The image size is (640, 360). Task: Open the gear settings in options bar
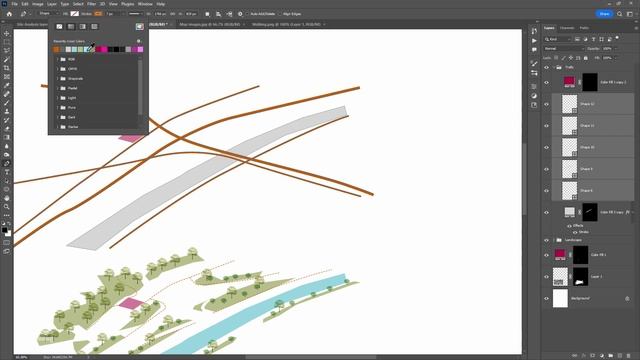click(240, 14)
